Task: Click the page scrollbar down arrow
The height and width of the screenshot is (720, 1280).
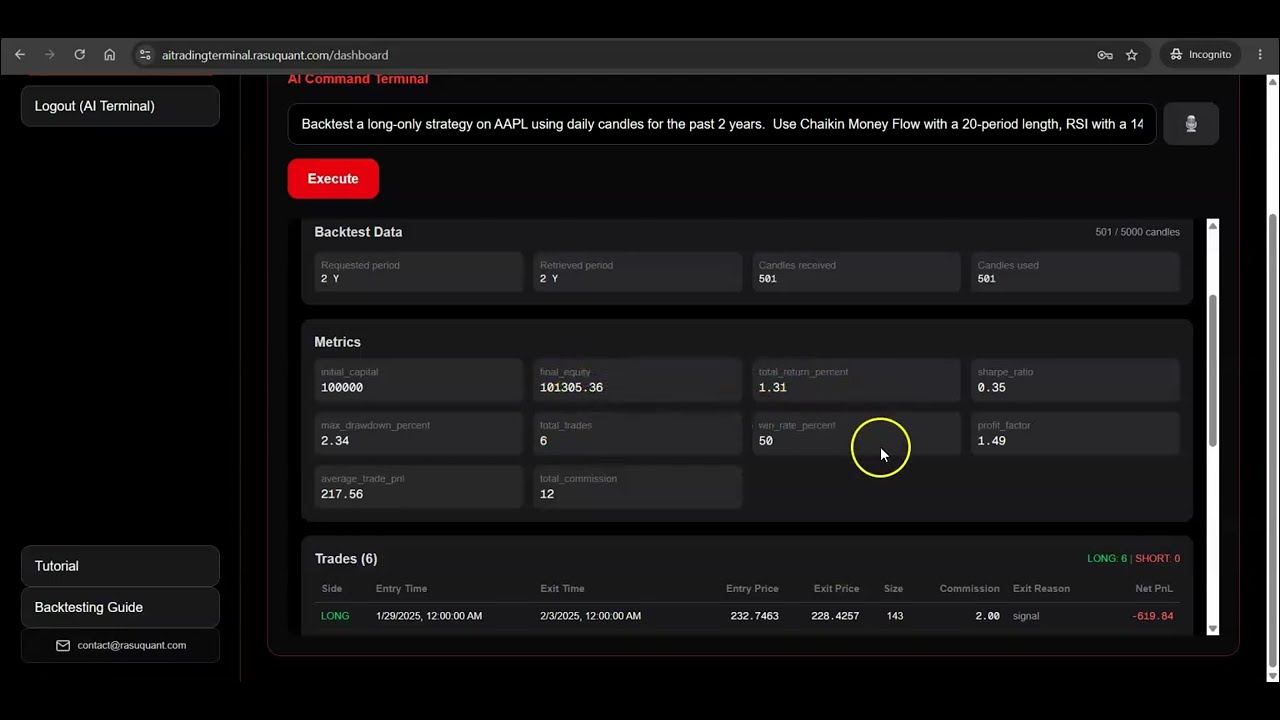Action: (1272, 675)
